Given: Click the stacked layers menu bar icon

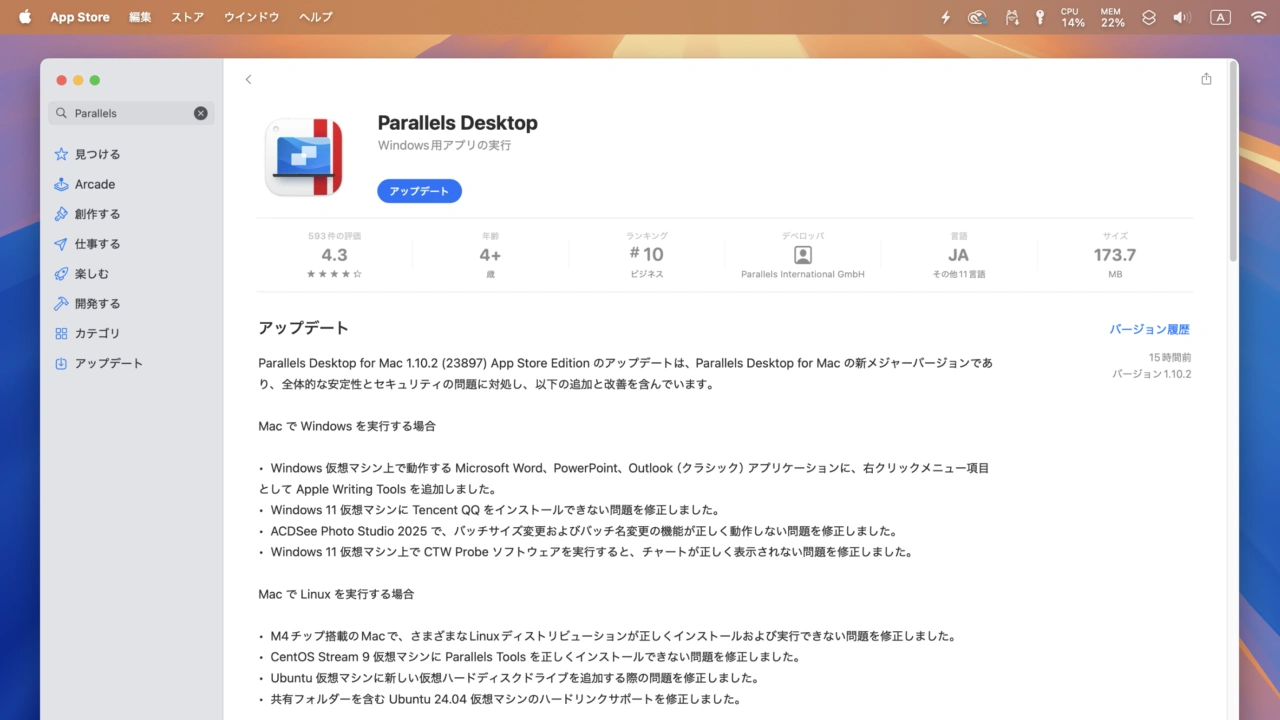Looking at the screenshot, I should pos(1149,17).
